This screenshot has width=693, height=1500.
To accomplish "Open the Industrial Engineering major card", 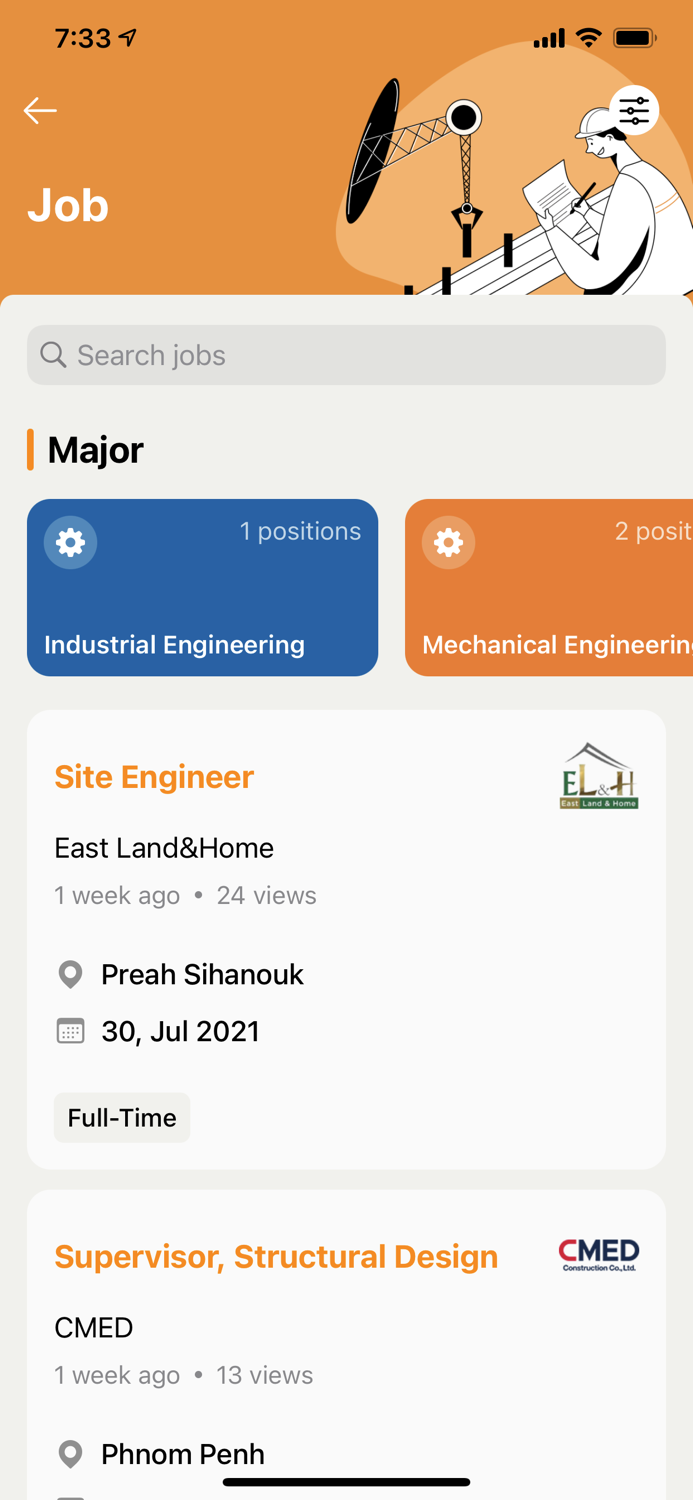I will coord(202,587).
